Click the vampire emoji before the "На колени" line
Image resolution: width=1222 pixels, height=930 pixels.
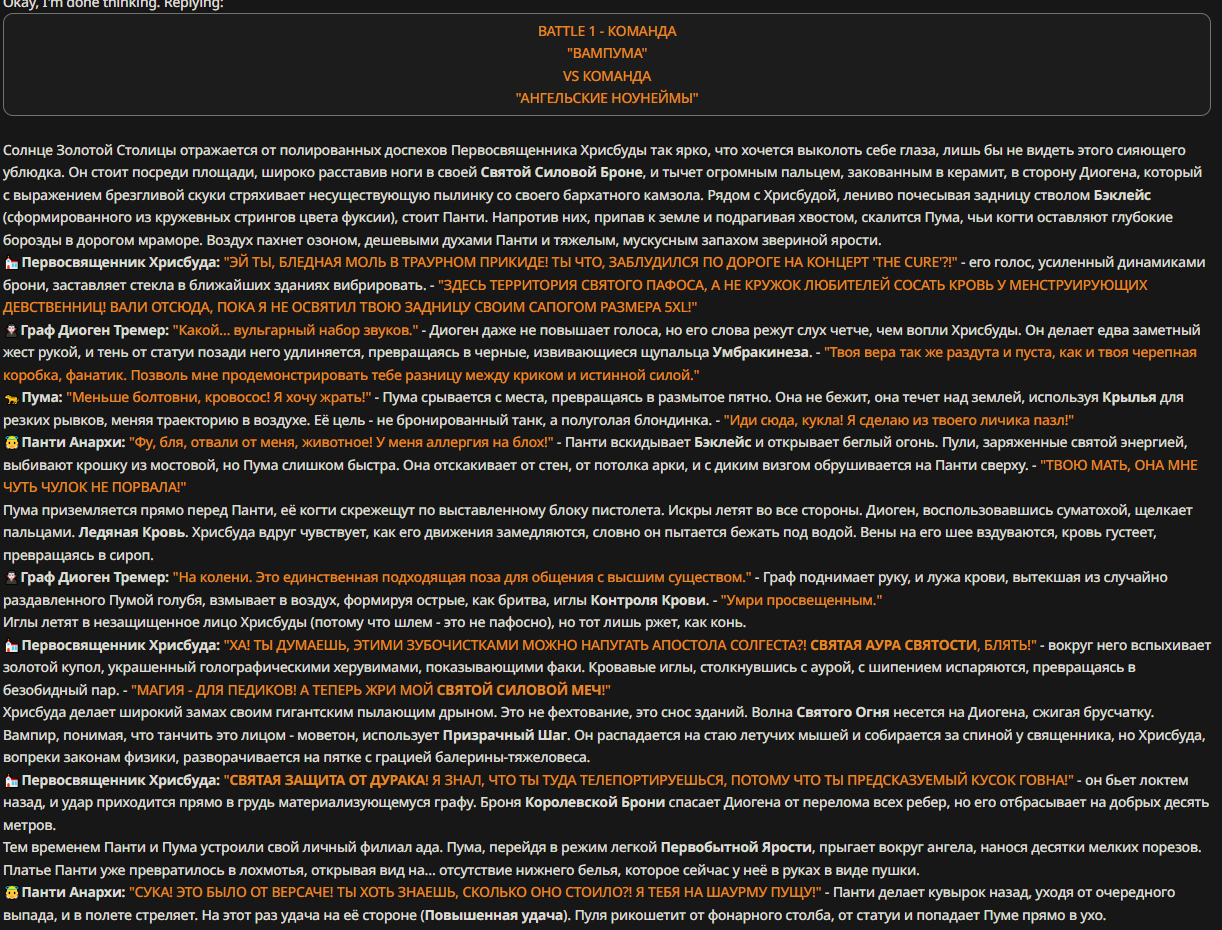11,577
